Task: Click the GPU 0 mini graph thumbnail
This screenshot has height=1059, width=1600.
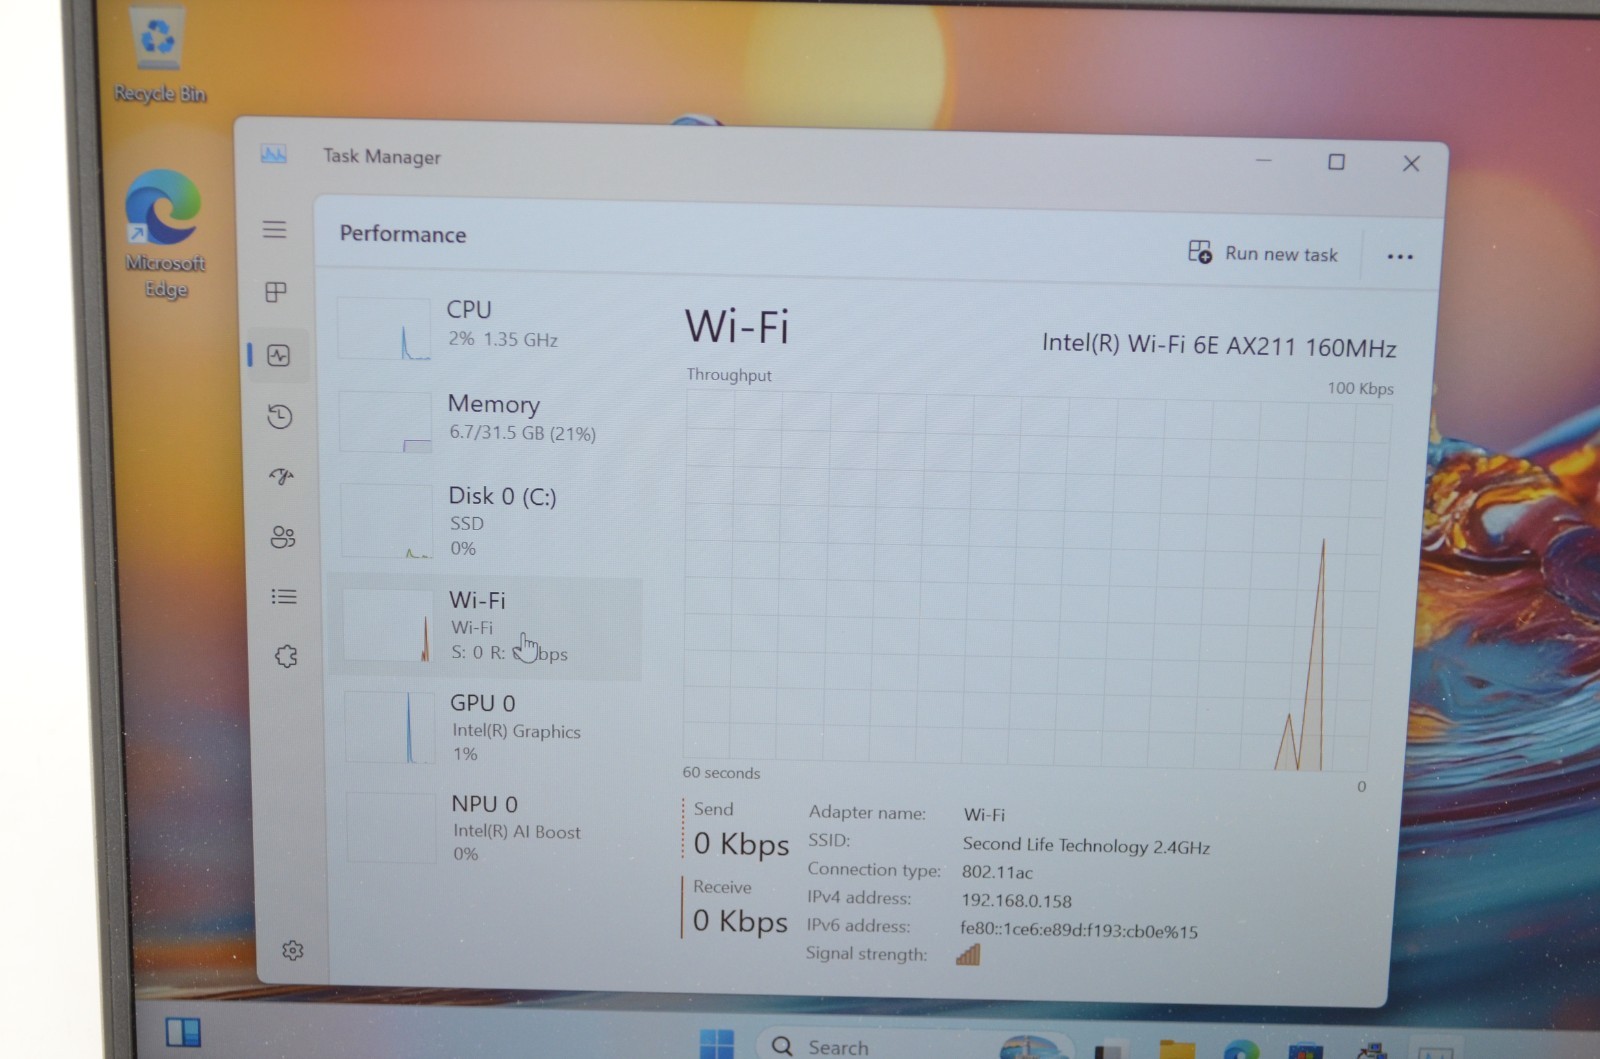Action: coord(391,728)
